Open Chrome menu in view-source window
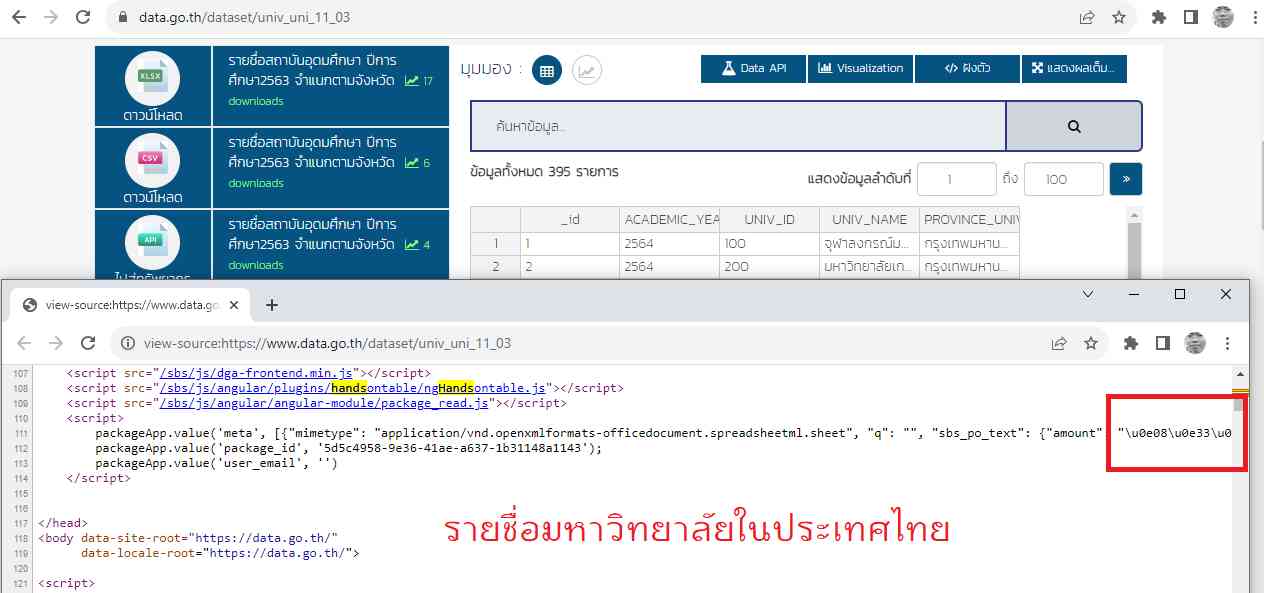The image size is (1264, 593). [x=1228, y=343]
